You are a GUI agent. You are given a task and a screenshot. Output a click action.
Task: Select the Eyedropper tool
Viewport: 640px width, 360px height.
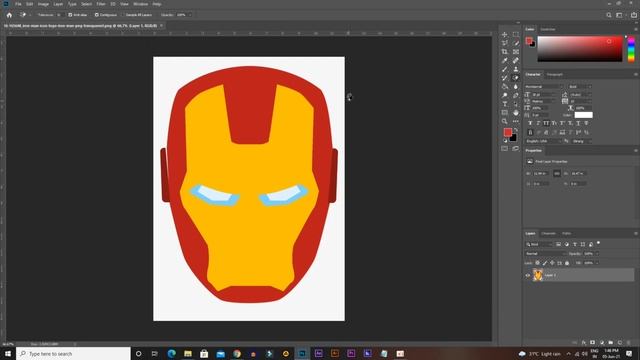pyautogui.click(x=504, y=60)
